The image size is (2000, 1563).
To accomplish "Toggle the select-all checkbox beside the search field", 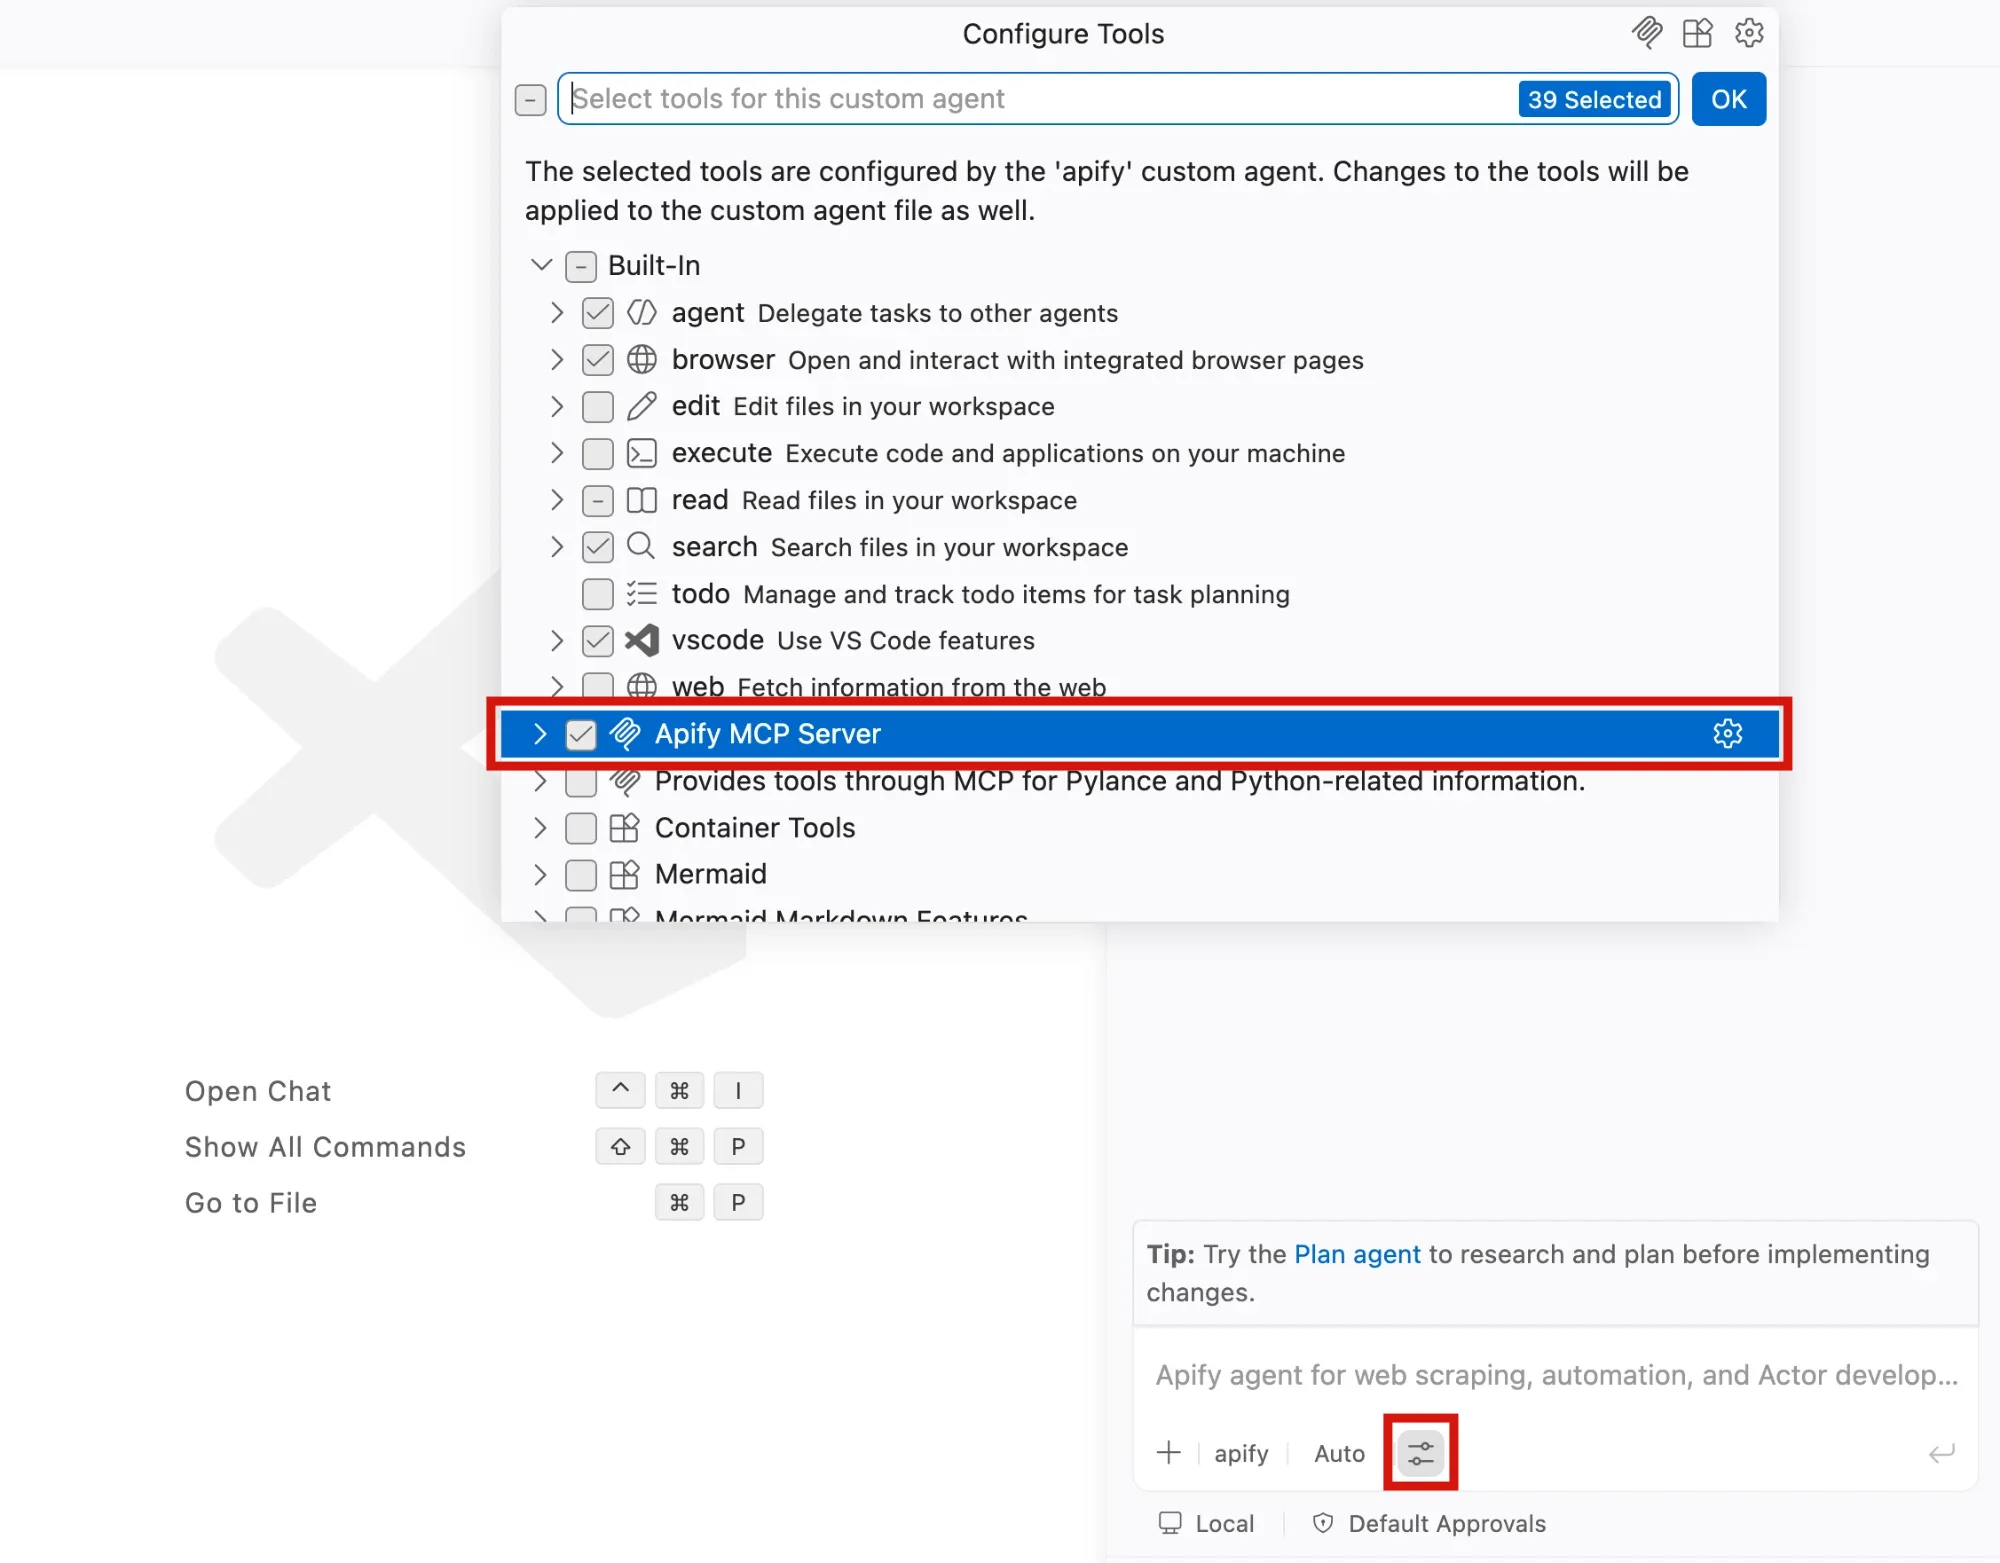I will pos(530,99).
